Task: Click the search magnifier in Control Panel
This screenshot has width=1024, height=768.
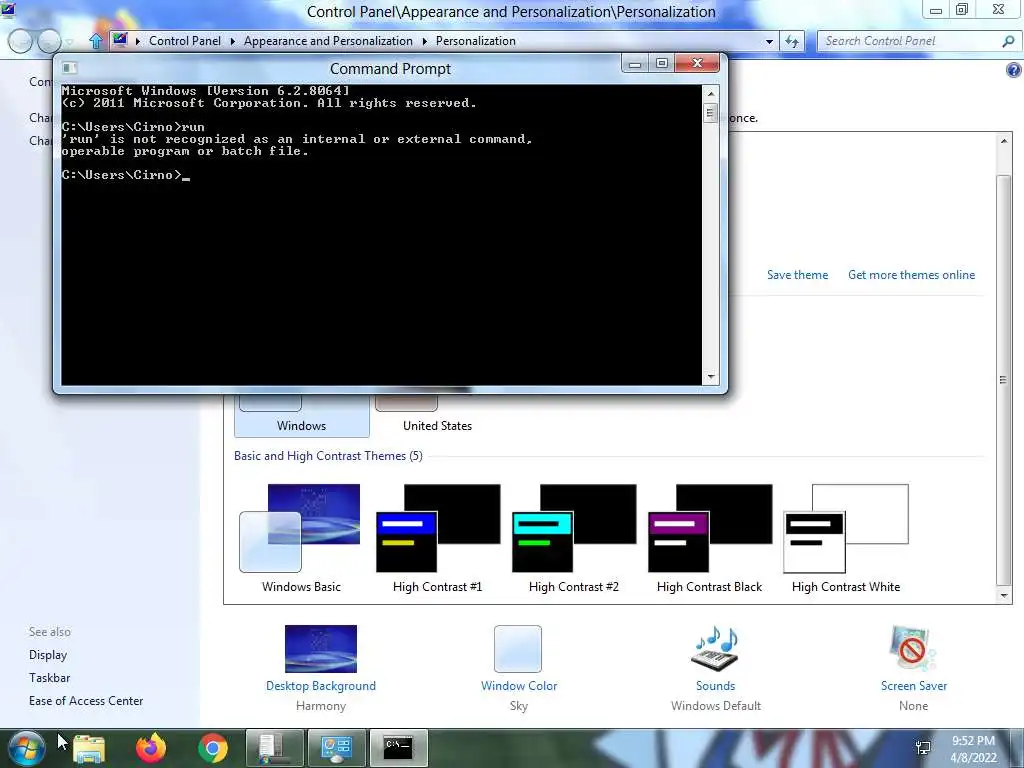Action: (x=1008, y=41)
